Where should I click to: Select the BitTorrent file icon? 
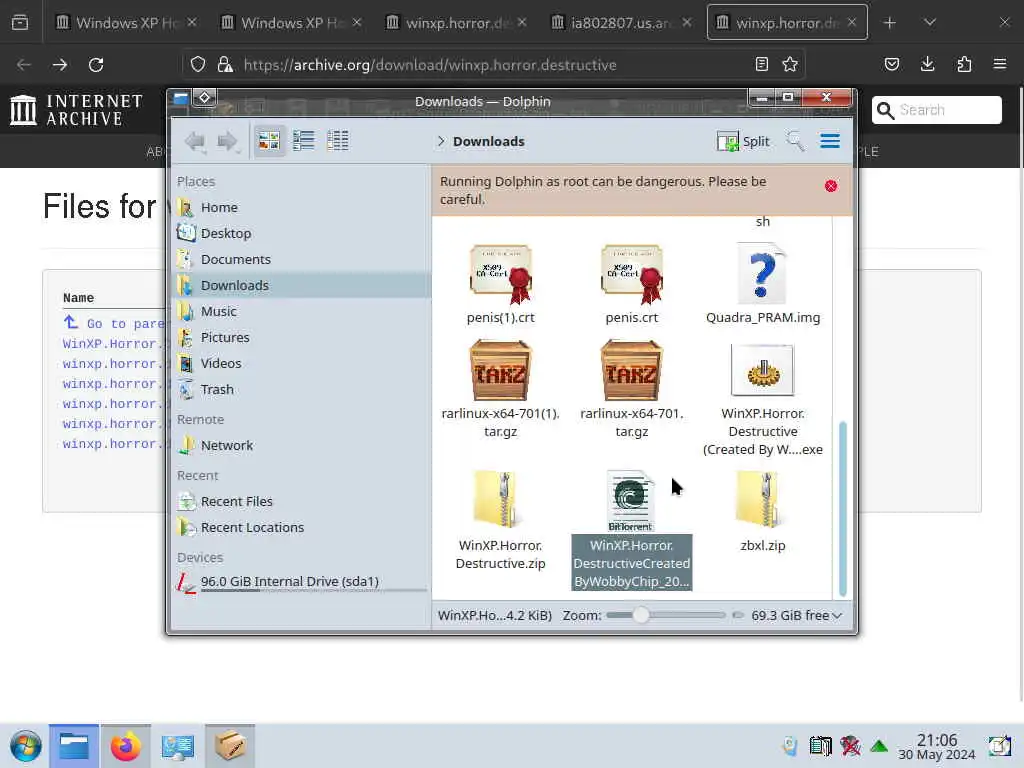[630, 502]
